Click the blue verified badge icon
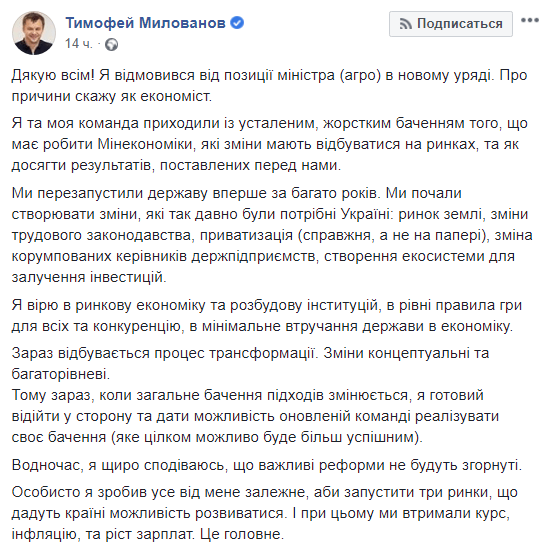The height and width of the screenshot is (555, 546). pos(237,23)
